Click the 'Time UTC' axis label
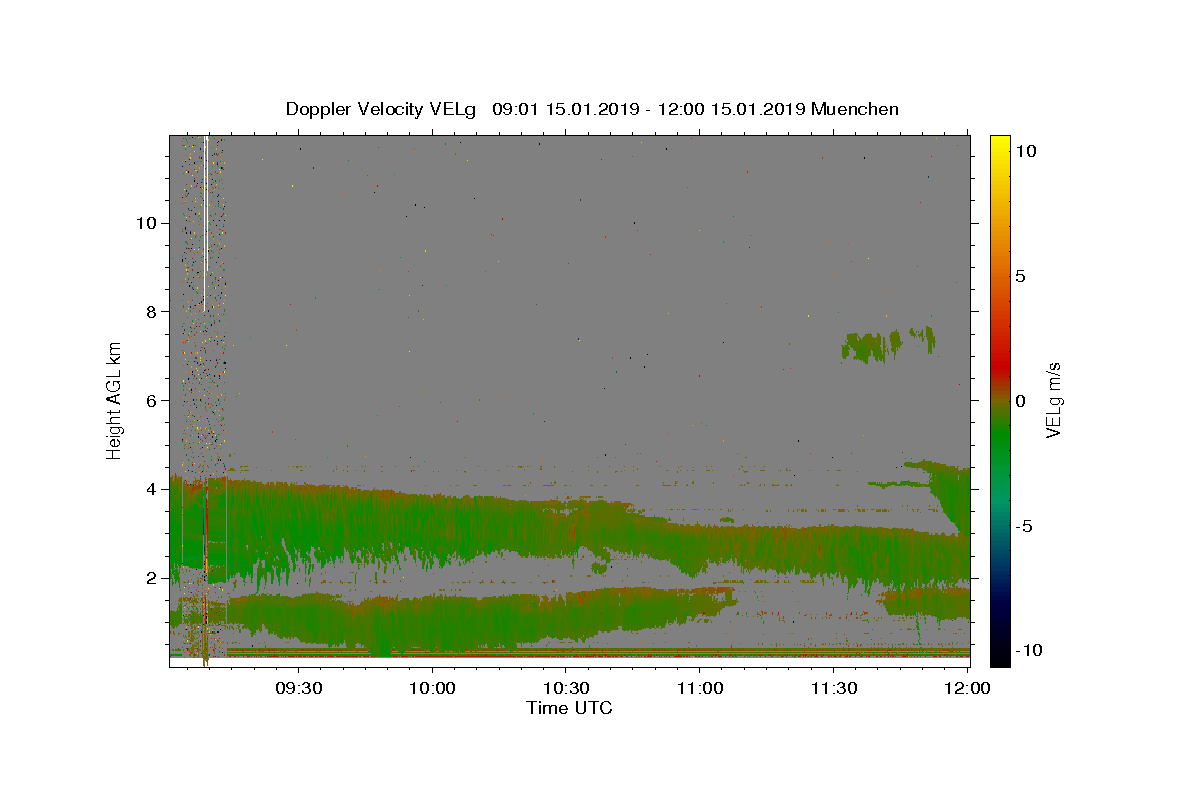 pos(569,708)
